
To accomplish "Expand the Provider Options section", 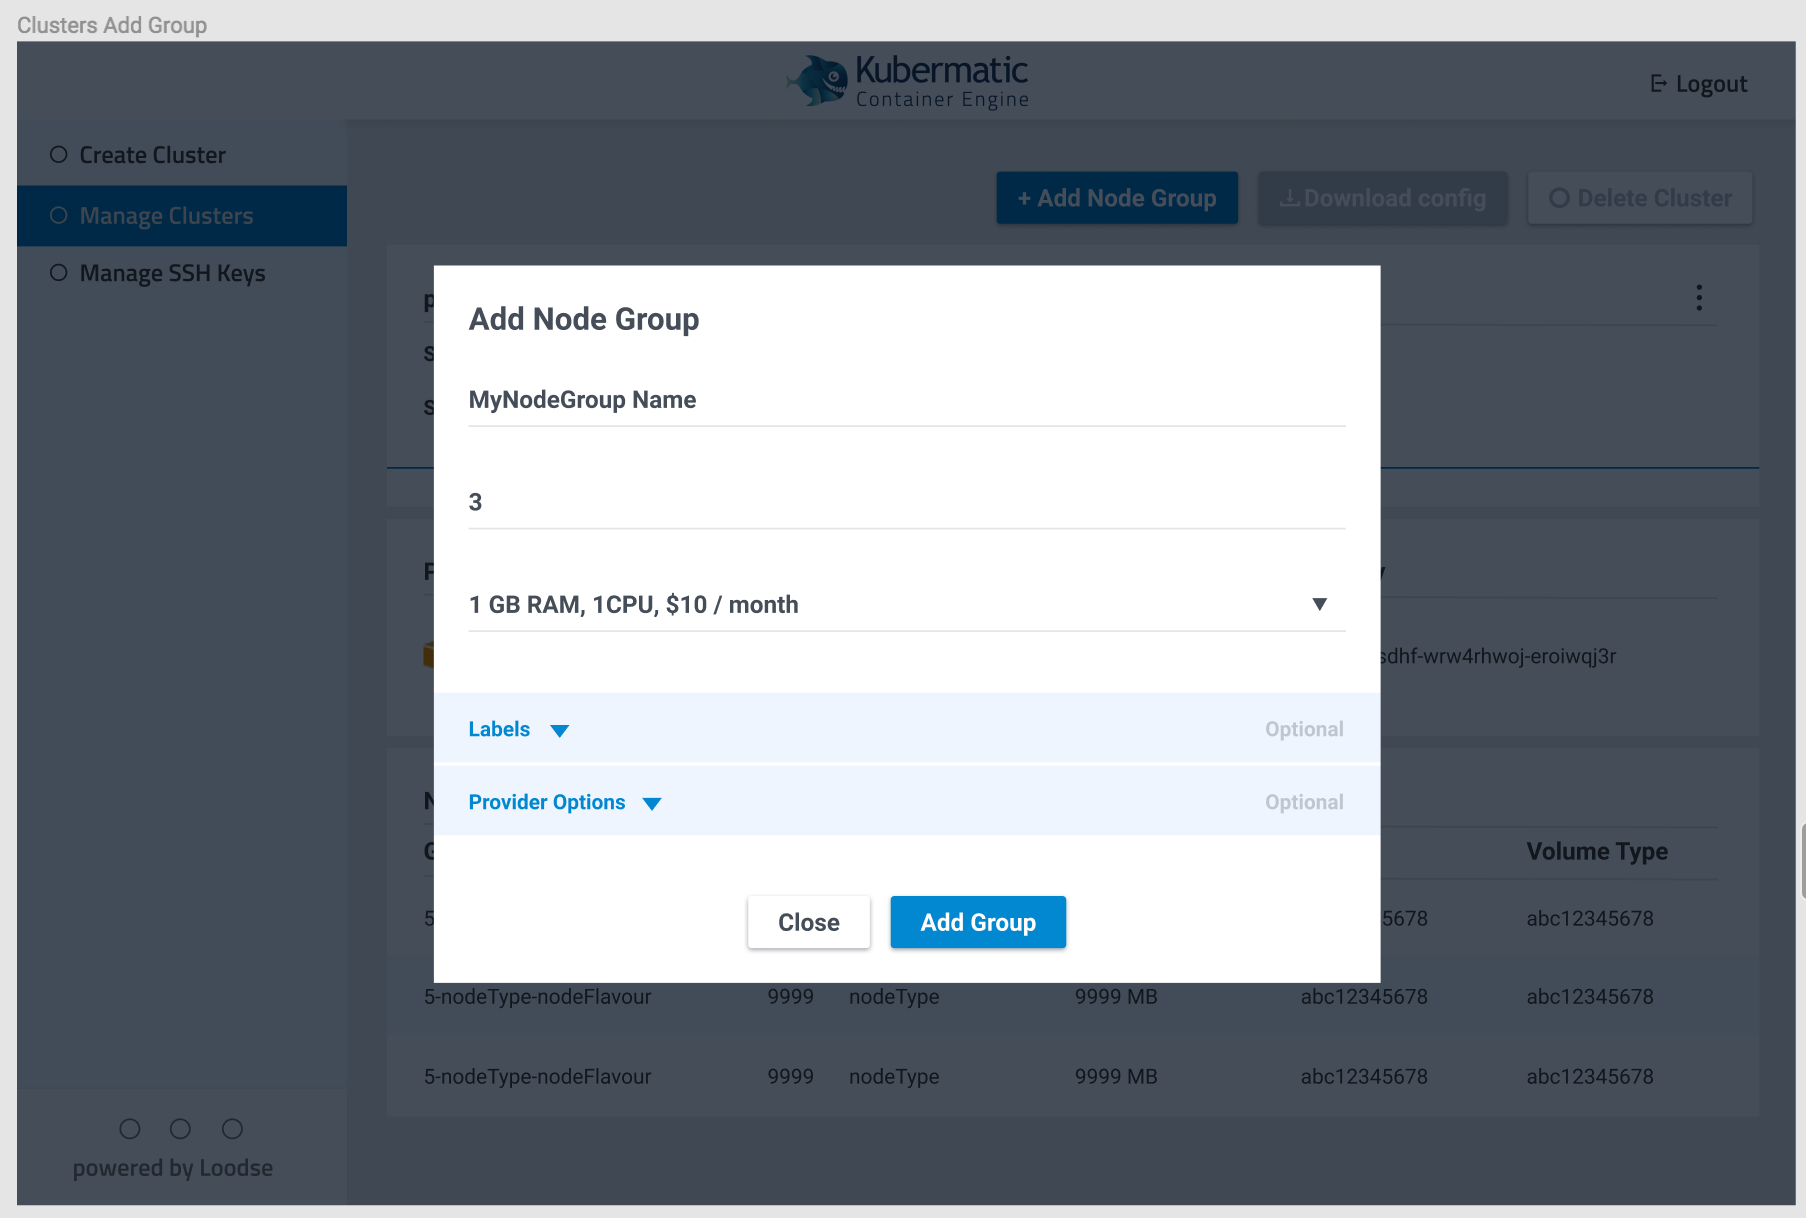I will (x=652, y=802).
